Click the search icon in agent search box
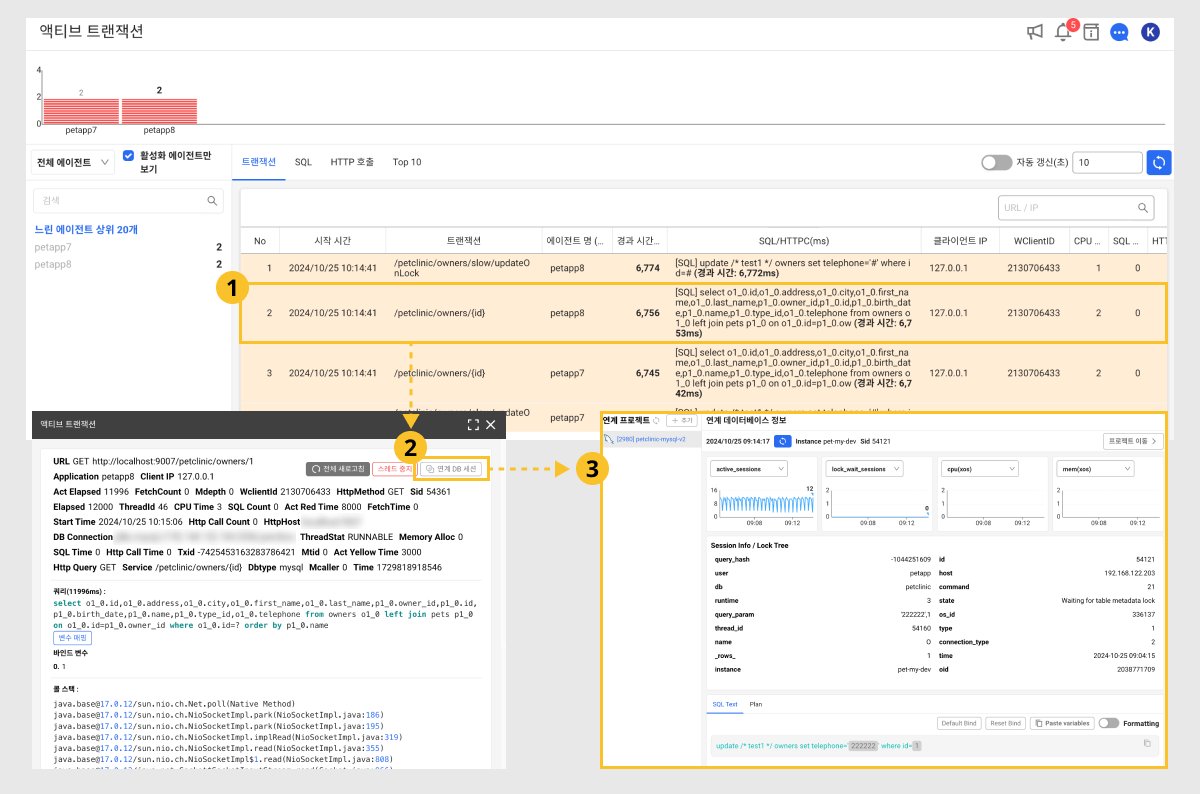The width and height of the screenshot is (1200, 794). click(x=213, y=201)
